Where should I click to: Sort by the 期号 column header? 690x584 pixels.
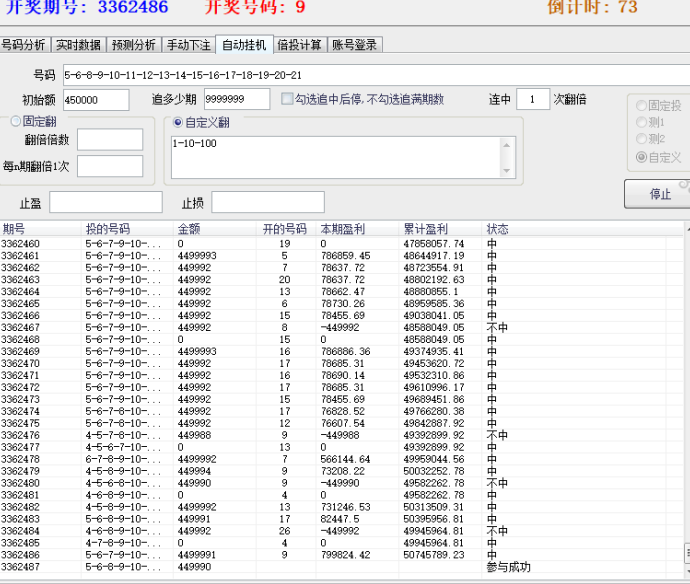(41, 229)
